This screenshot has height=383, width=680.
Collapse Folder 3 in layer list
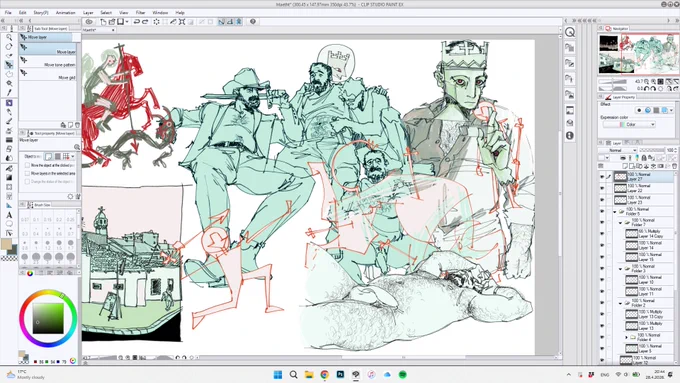[x=620, y=269]
